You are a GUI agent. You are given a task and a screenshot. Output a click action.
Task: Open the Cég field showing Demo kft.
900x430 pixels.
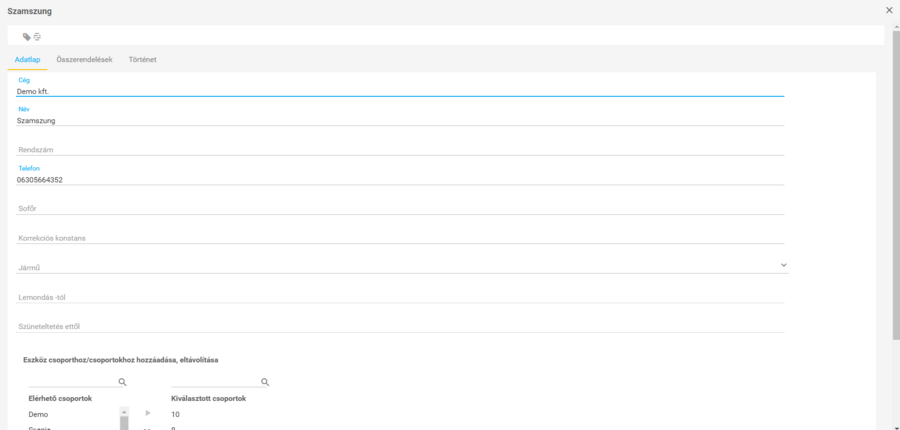[x=400, y=91]
